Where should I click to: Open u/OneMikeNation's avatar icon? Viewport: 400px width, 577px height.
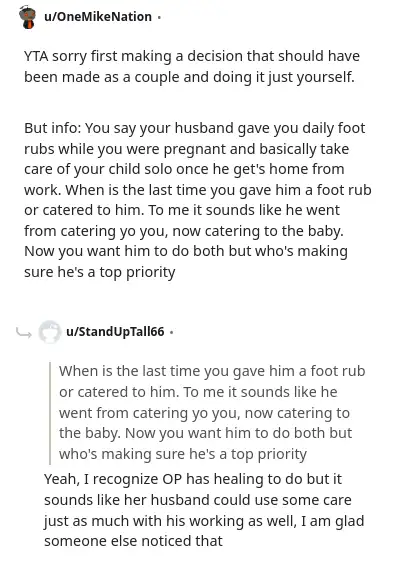[x=28, y=17]
